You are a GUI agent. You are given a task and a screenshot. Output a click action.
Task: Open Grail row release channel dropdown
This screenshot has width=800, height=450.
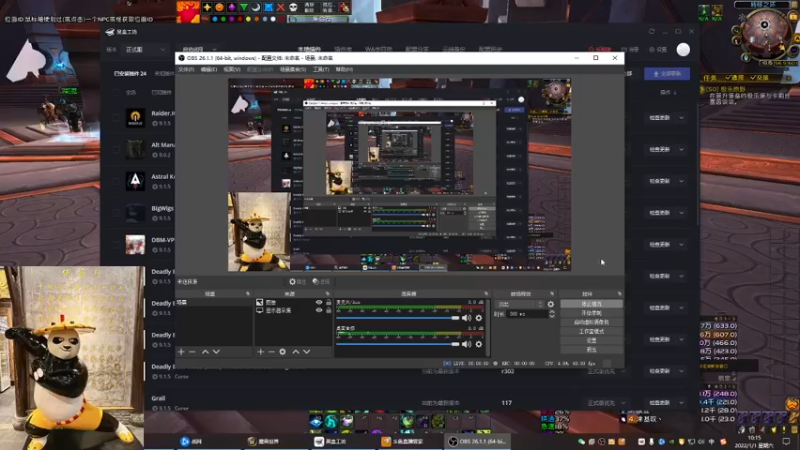click(606, 403)
